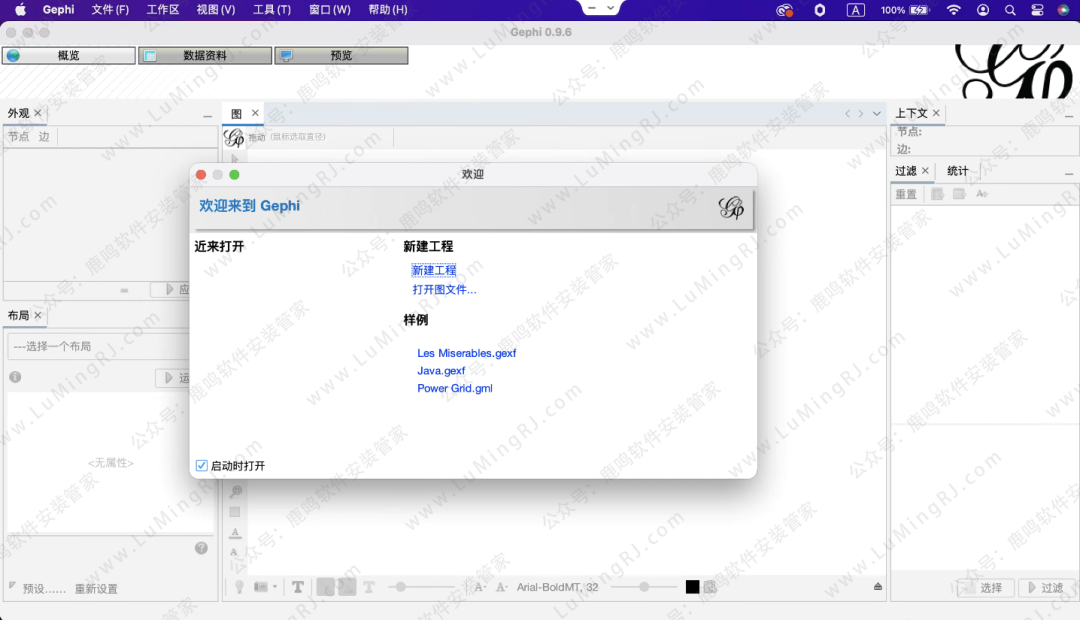The height and width of the screenshot is (620, 1080).
Task: Click the 新建工程 link
Action: tap(434, 271)
